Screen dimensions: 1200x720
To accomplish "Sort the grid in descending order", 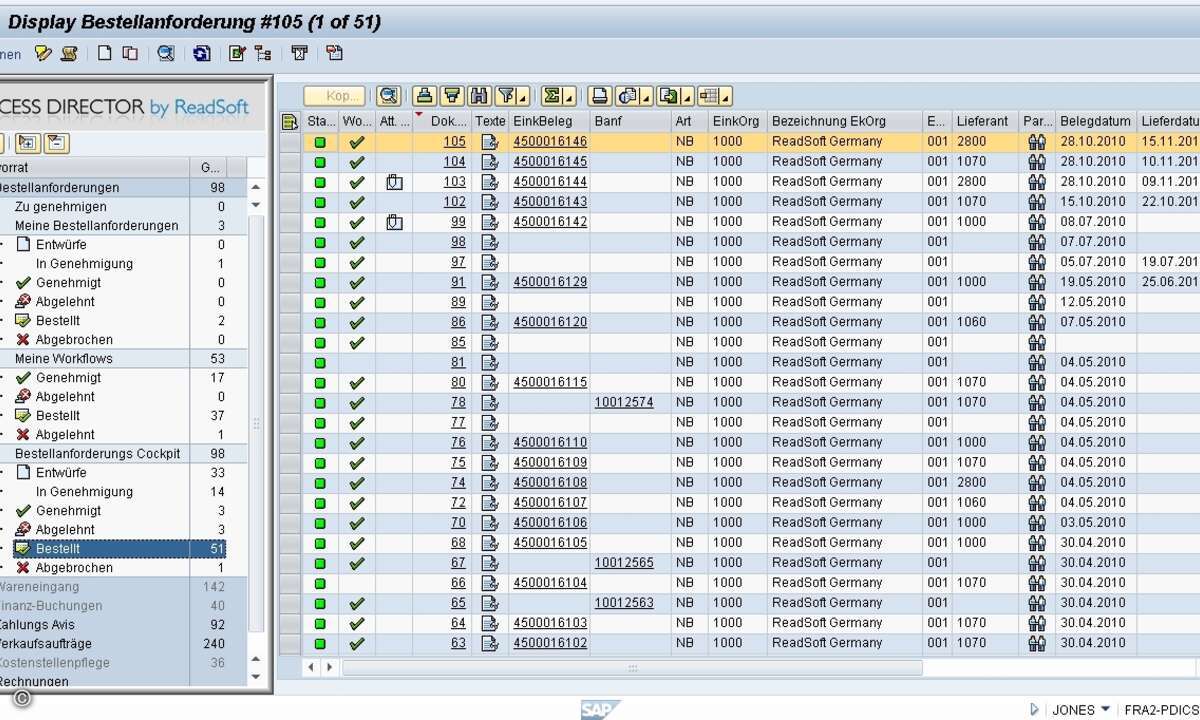I will 452,96.
